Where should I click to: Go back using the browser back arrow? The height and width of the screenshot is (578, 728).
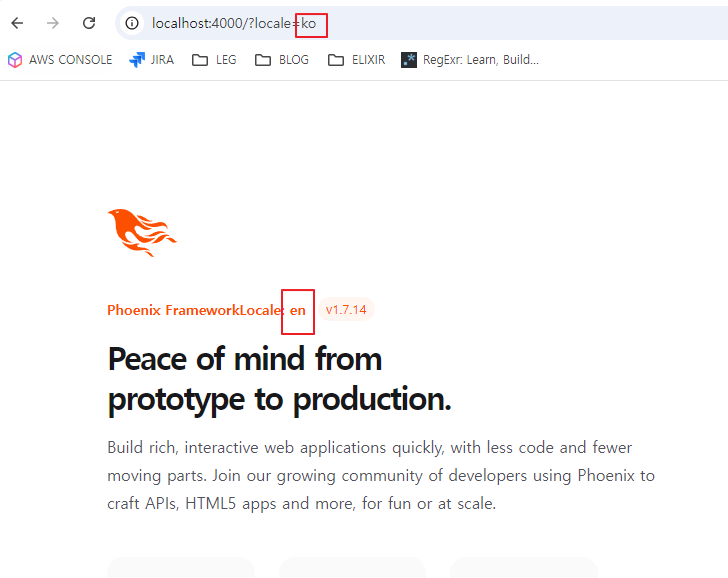(x=17, y=23)
